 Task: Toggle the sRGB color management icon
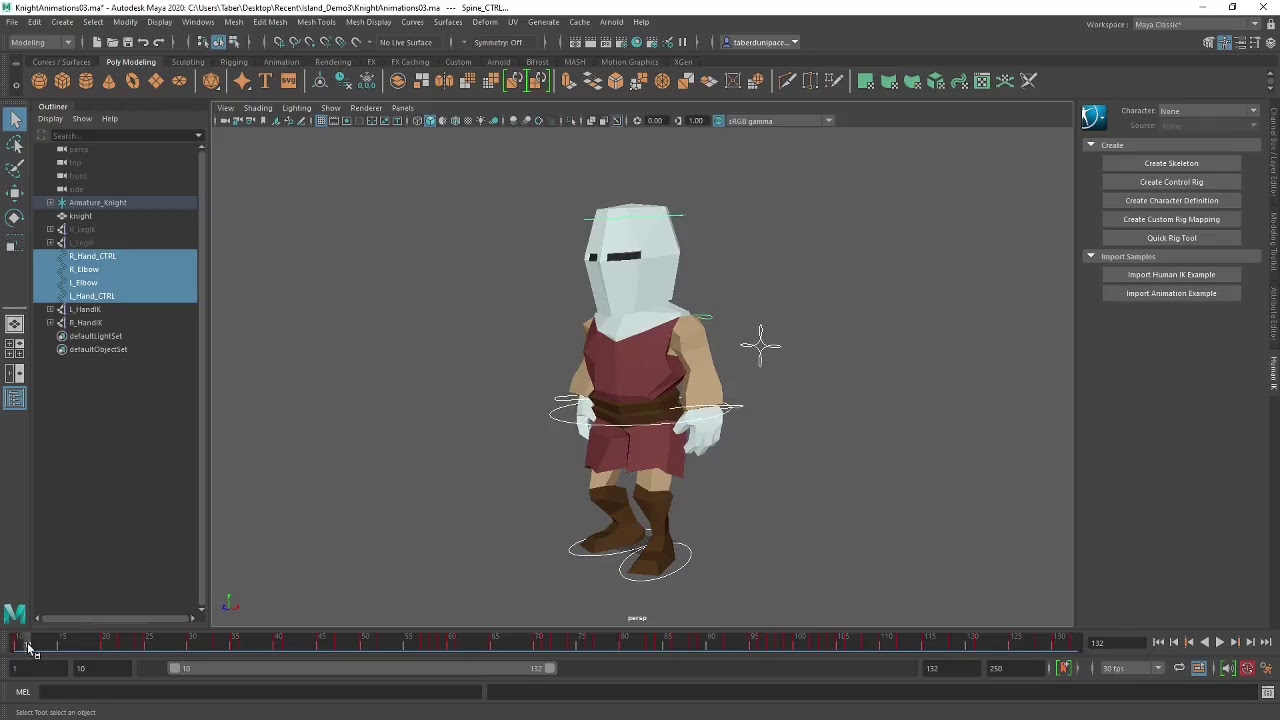pyautogui.click(x=718, y=121)
